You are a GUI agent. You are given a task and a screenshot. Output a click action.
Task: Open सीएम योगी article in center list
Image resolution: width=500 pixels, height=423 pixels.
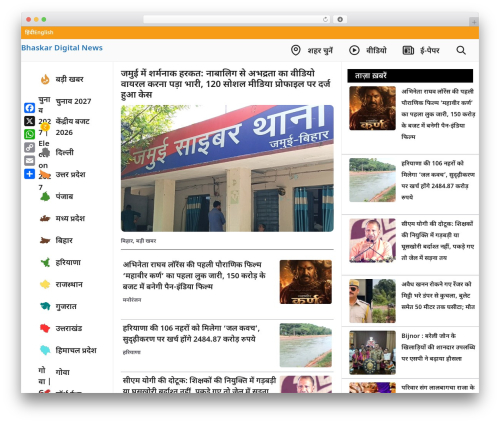click(199, 384)
